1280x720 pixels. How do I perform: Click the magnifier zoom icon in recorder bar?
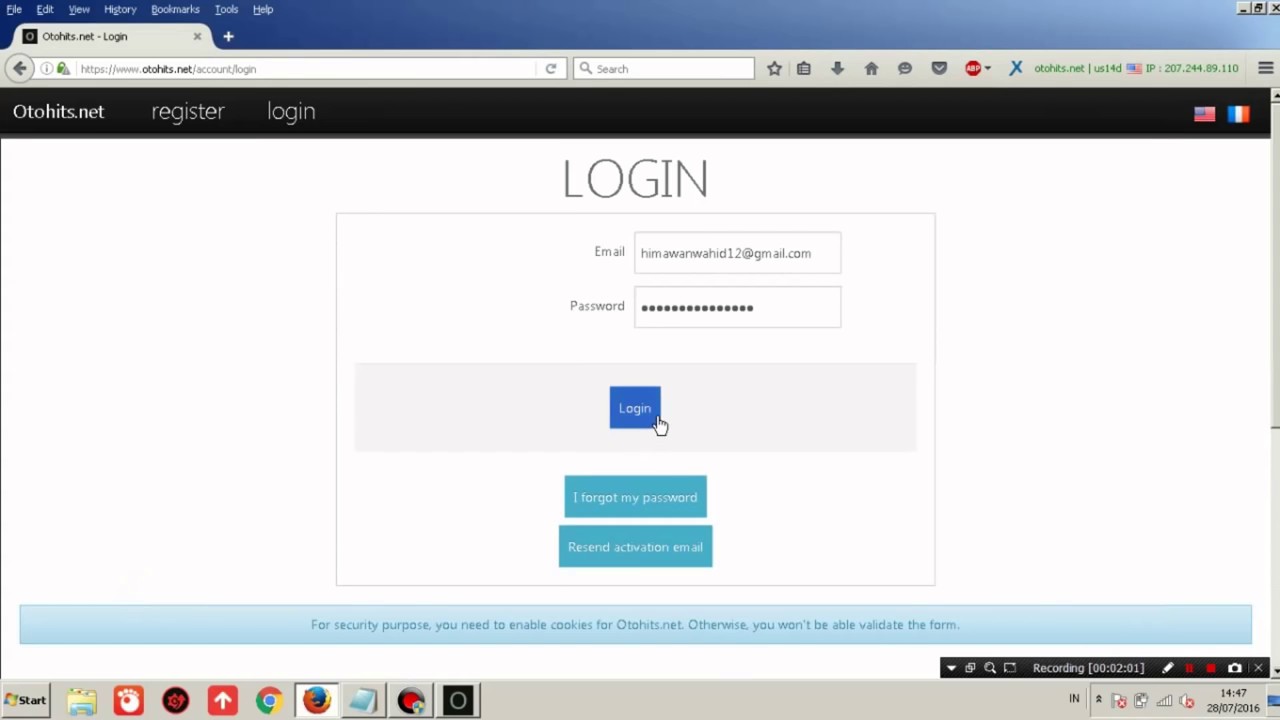coord(990,668)
